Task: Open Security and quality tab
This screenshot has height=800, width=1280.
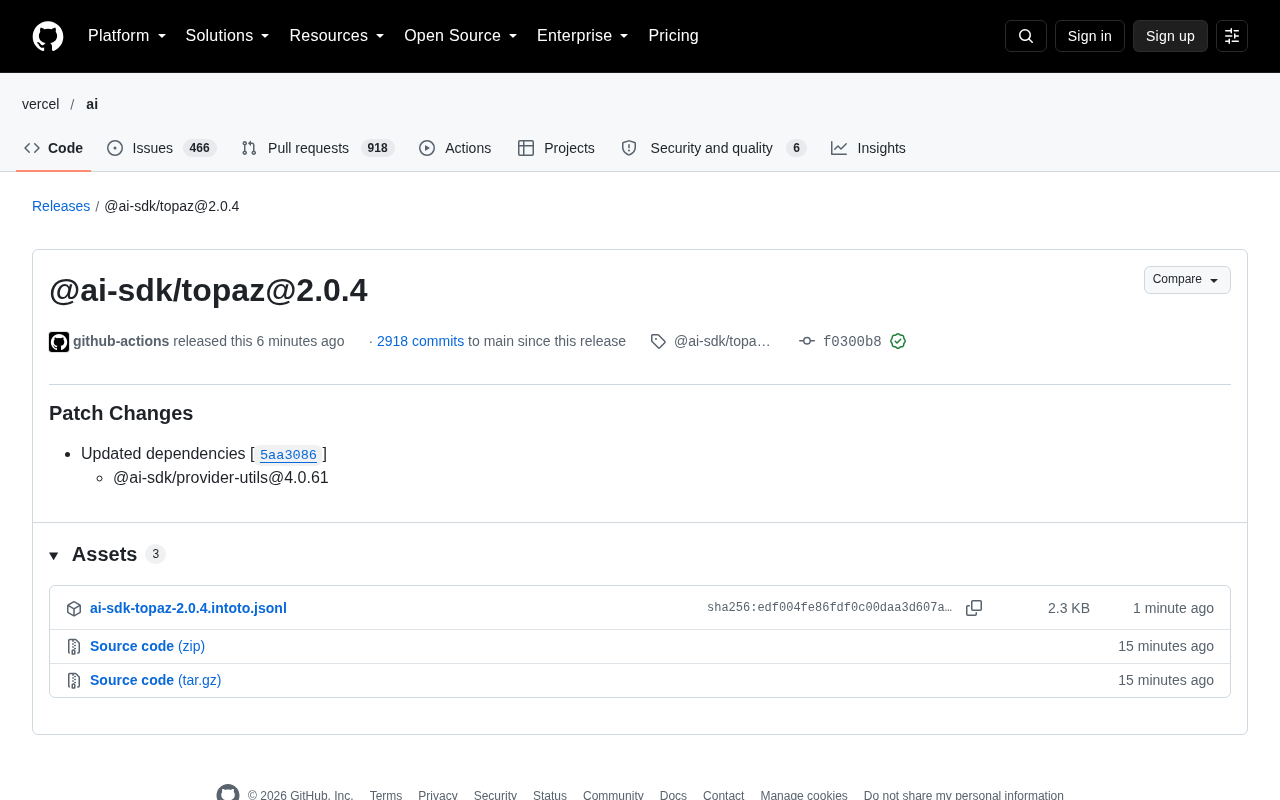Action: pyautogui.click(x=713, y=148)
